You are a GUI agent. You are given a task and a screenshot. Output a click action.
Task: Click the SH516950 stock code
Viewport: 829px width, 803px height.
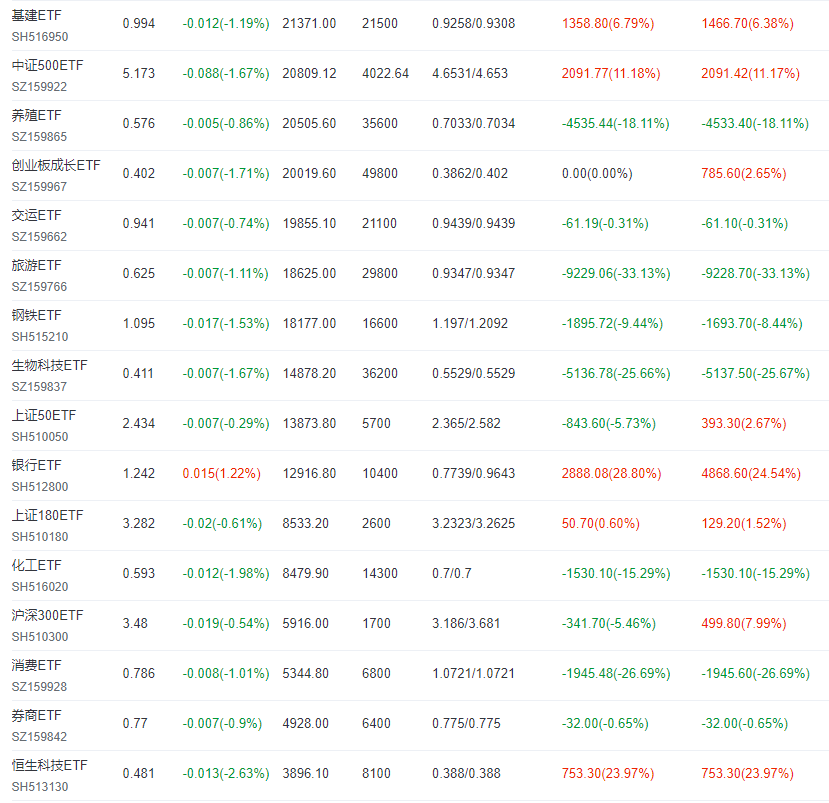click(x=40, y=37)
